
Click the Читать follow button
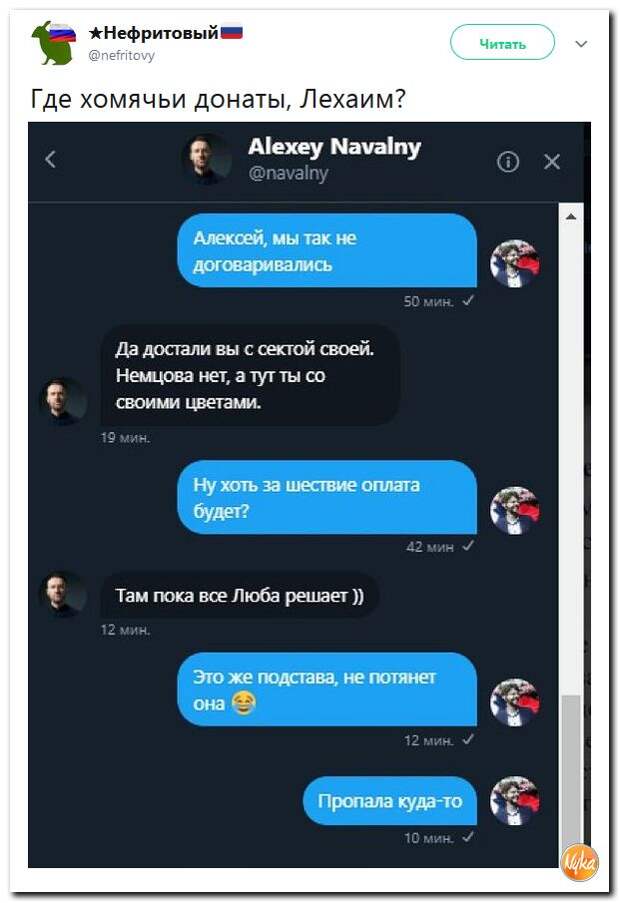(x=502, y=43)
